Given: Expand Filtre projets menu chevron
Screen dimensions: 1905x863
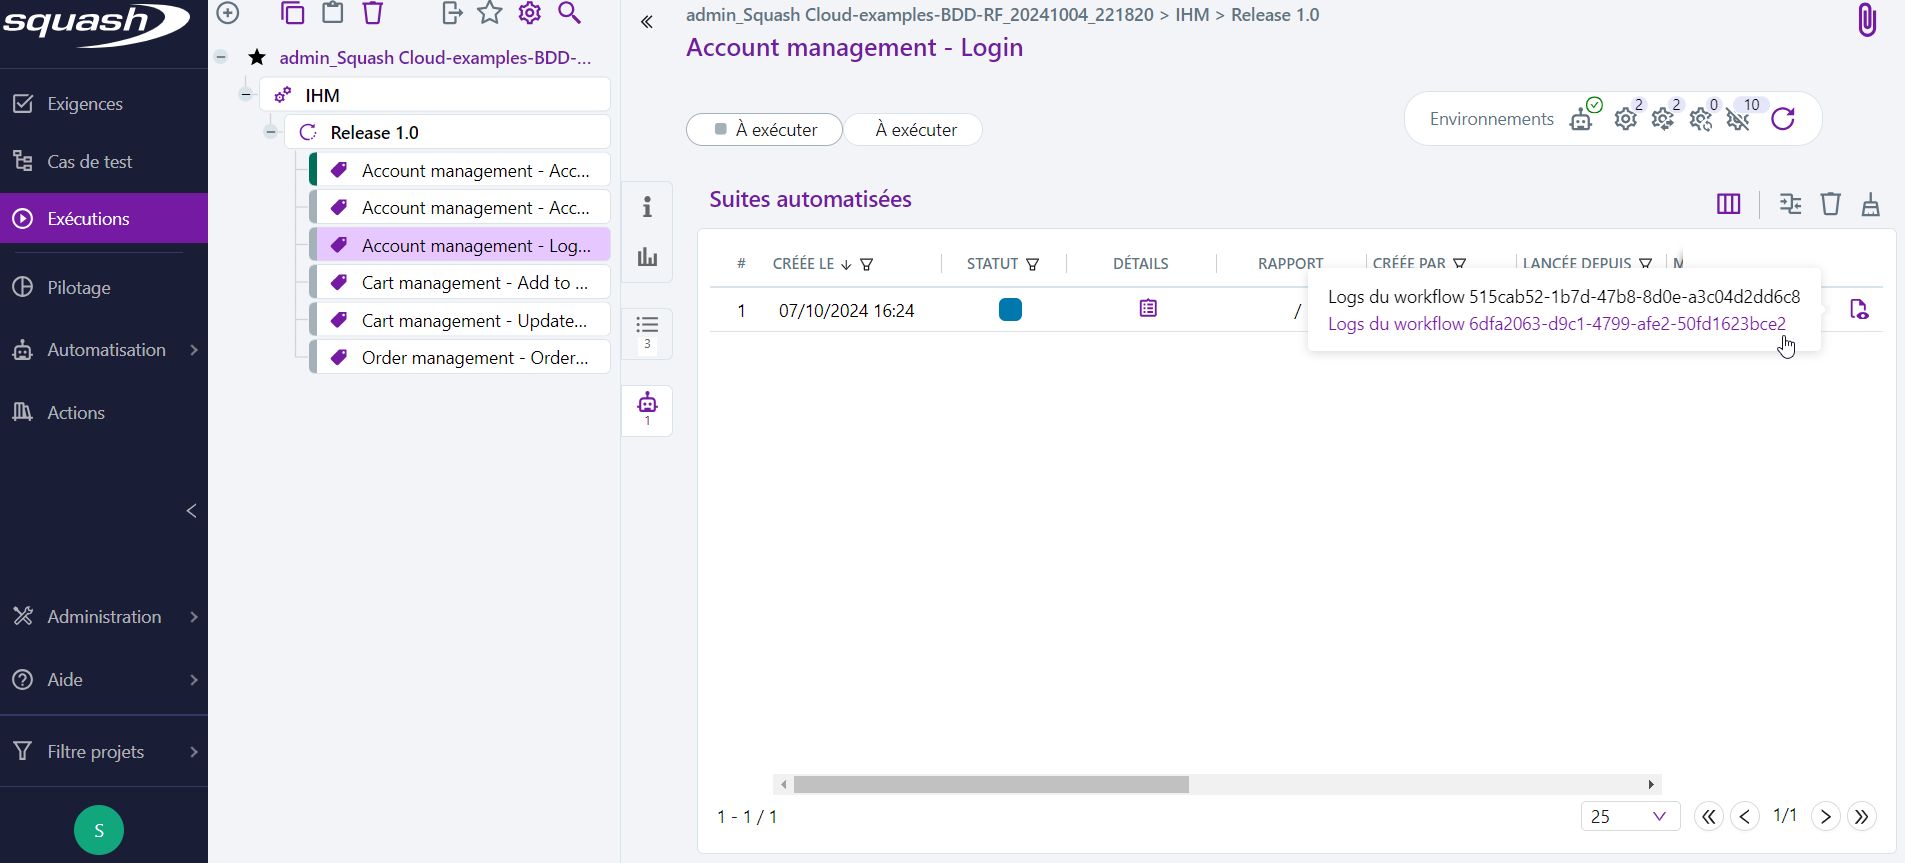Looking at the screenshot, I should click(194, 752).
